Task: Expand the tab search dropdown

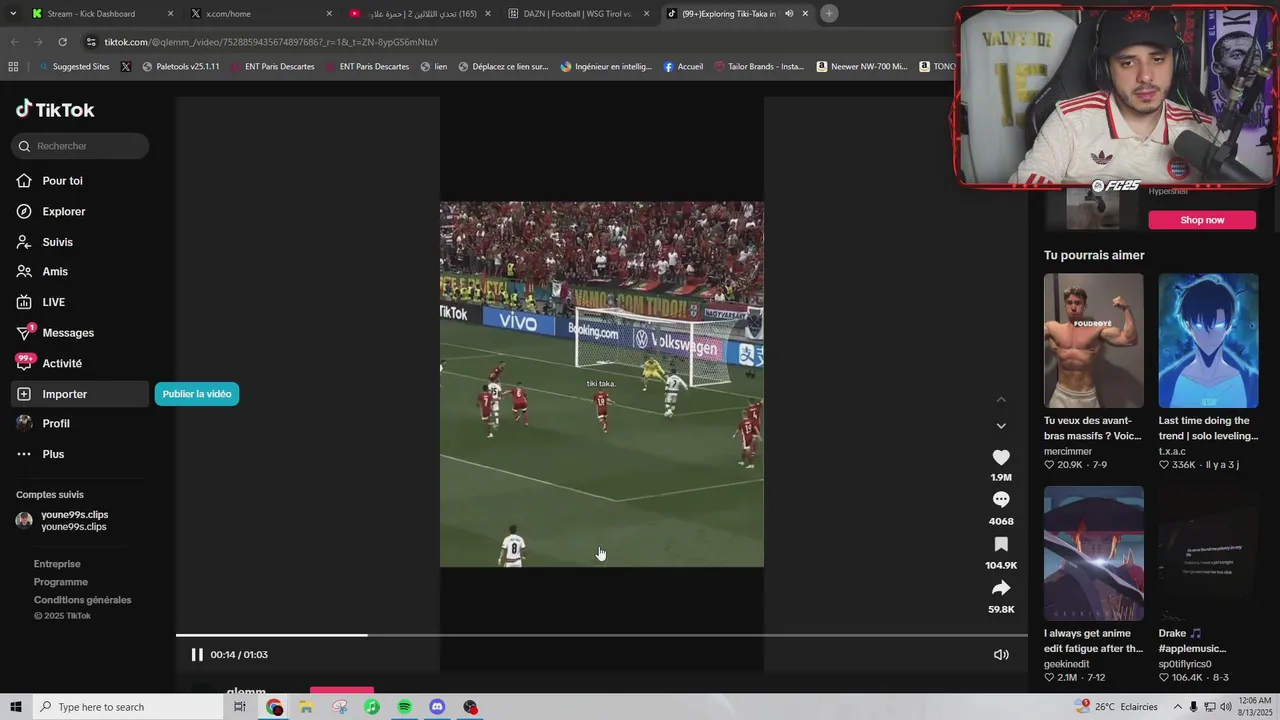Action: pyautogui.click(x=13, y=14)
